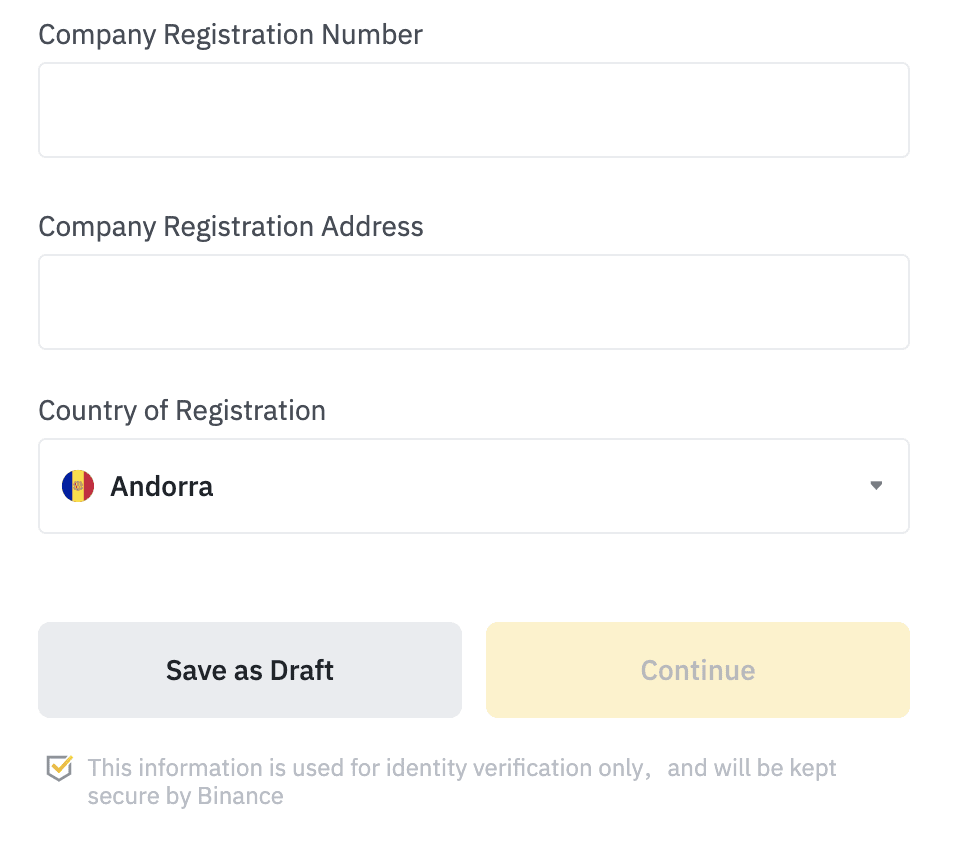Click the Country of Registration label
Viewport: 978px width, 852px height.
[x=182, y=411]
